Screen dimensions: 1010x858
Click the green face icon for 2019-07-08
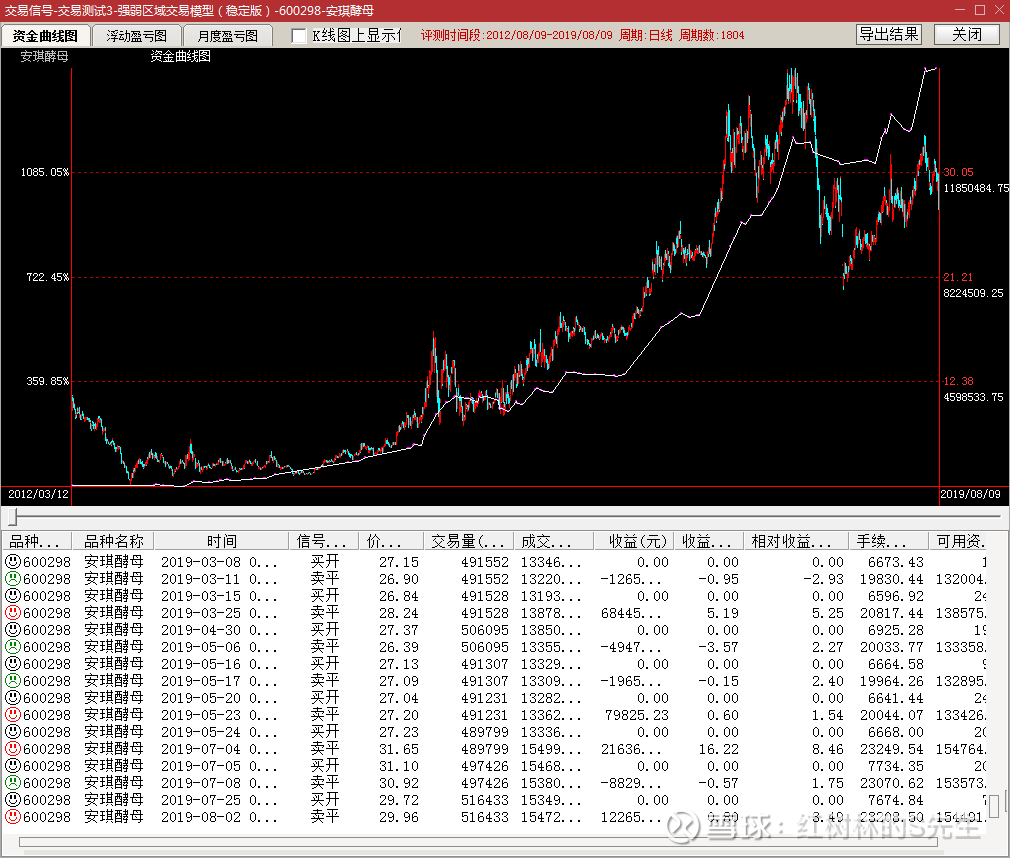point(13,783)
